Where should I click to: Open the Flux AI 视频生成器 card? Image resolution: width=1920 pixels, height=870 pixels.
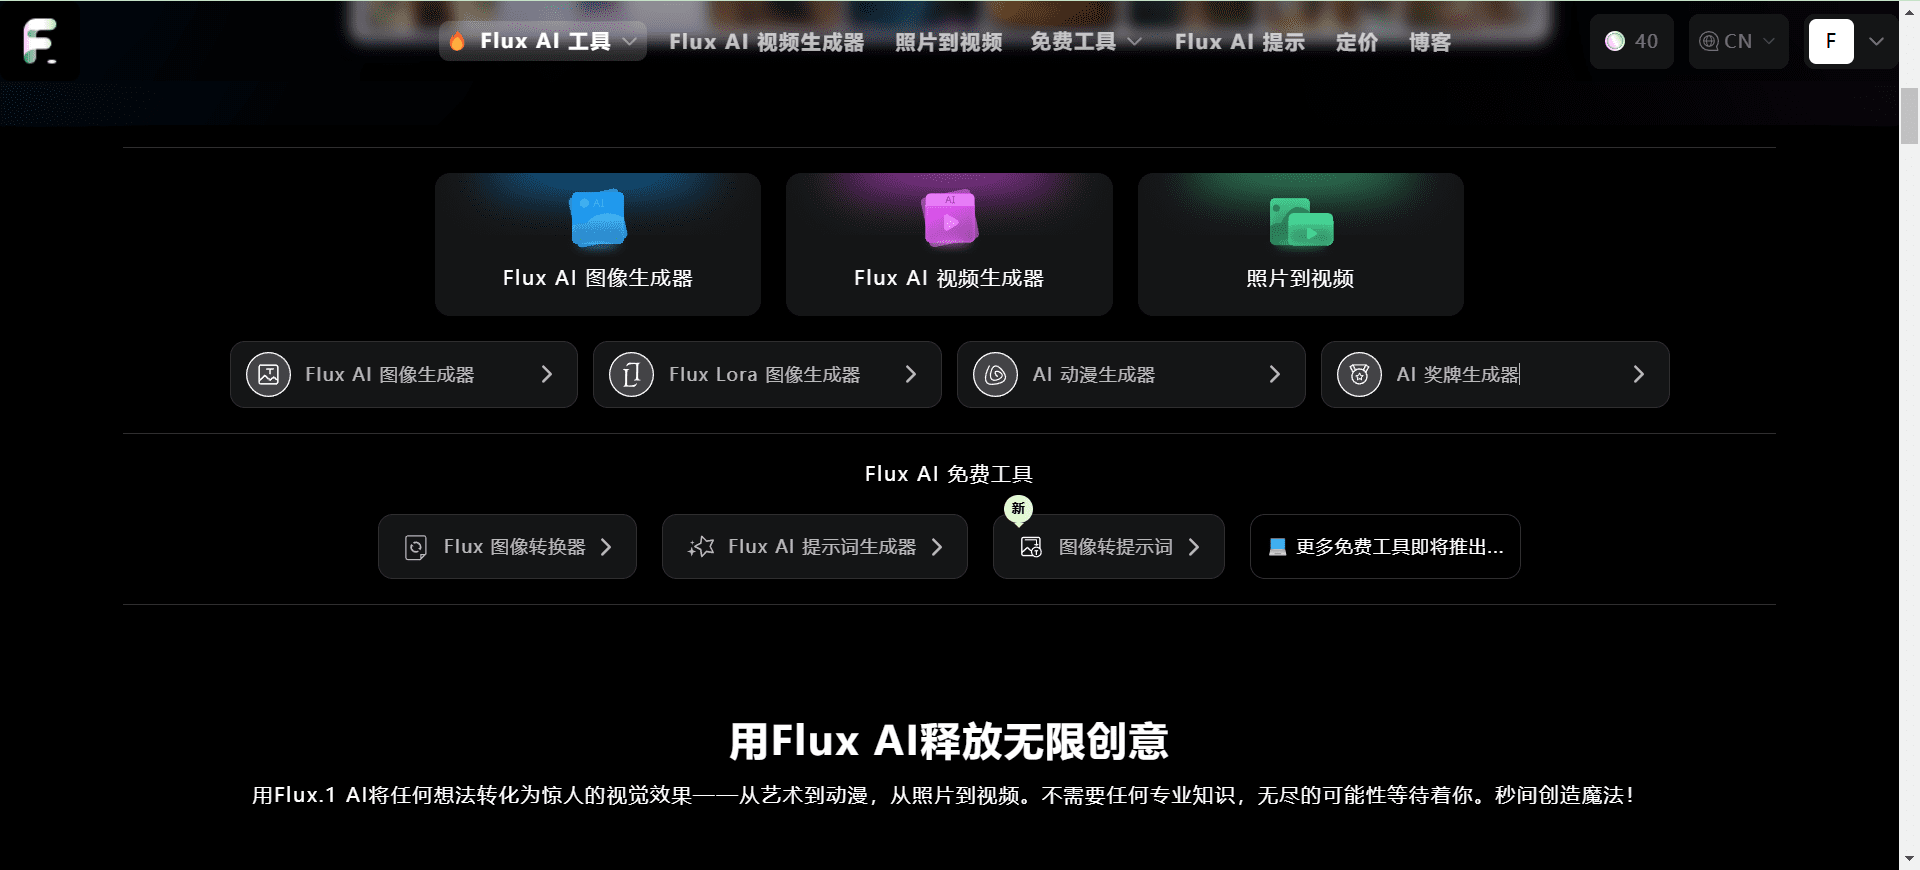click(949, 244)
